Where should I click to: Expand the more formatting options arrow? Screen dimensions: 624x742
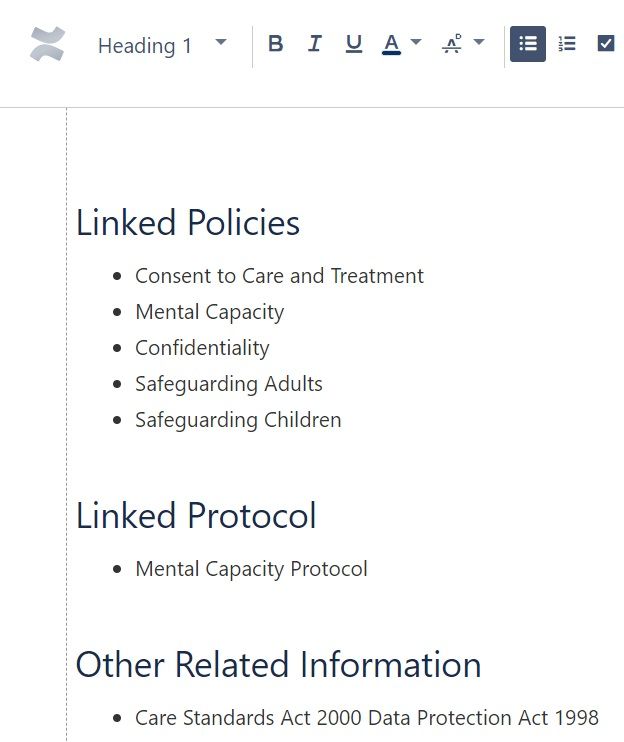(479, 43)
